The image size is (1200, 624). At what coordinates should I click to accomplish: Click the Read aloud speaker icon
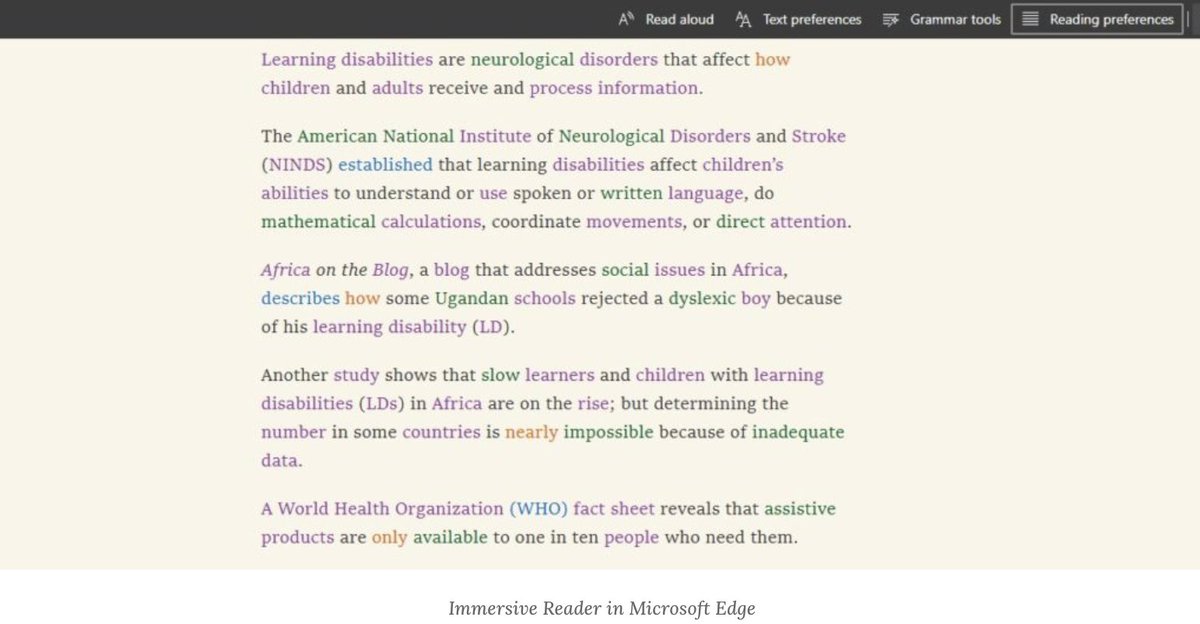pyautogui.click(x=627, y=19)
